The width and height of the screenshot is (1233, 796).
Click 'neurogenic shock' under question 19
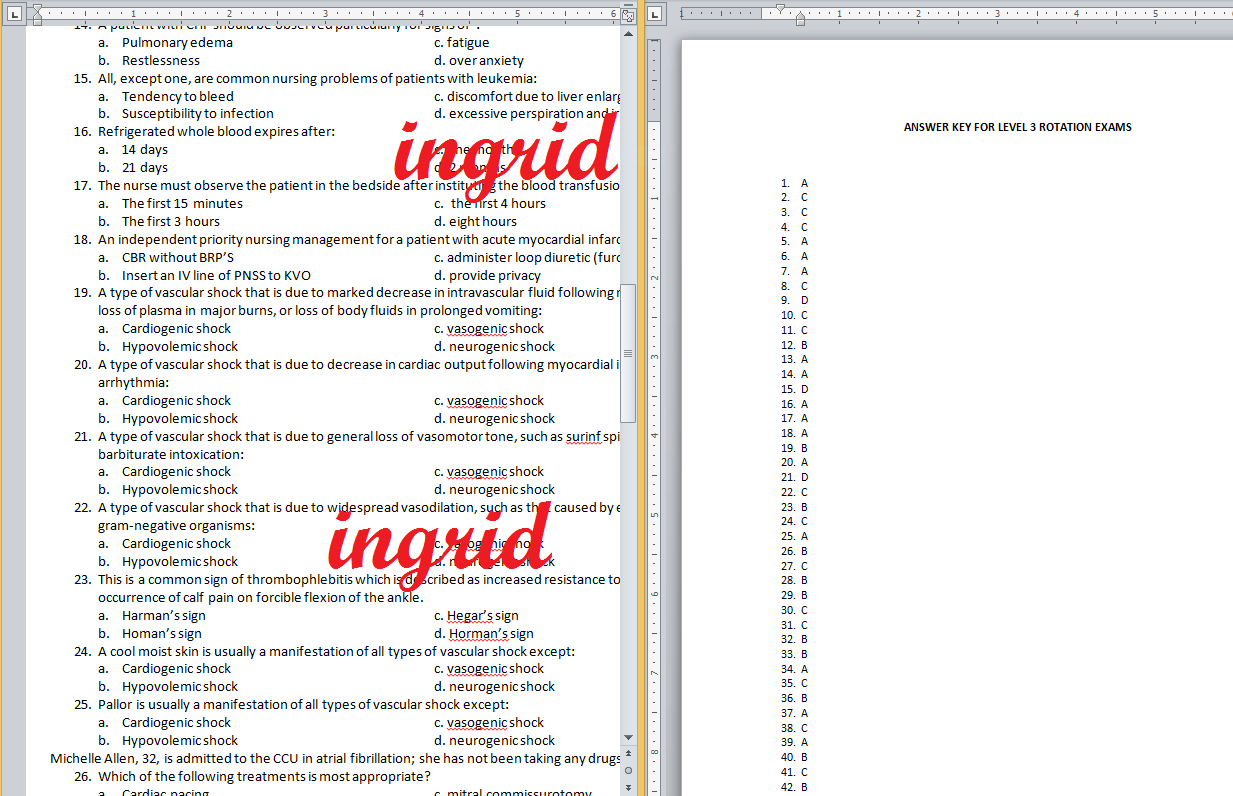(502, 346)
